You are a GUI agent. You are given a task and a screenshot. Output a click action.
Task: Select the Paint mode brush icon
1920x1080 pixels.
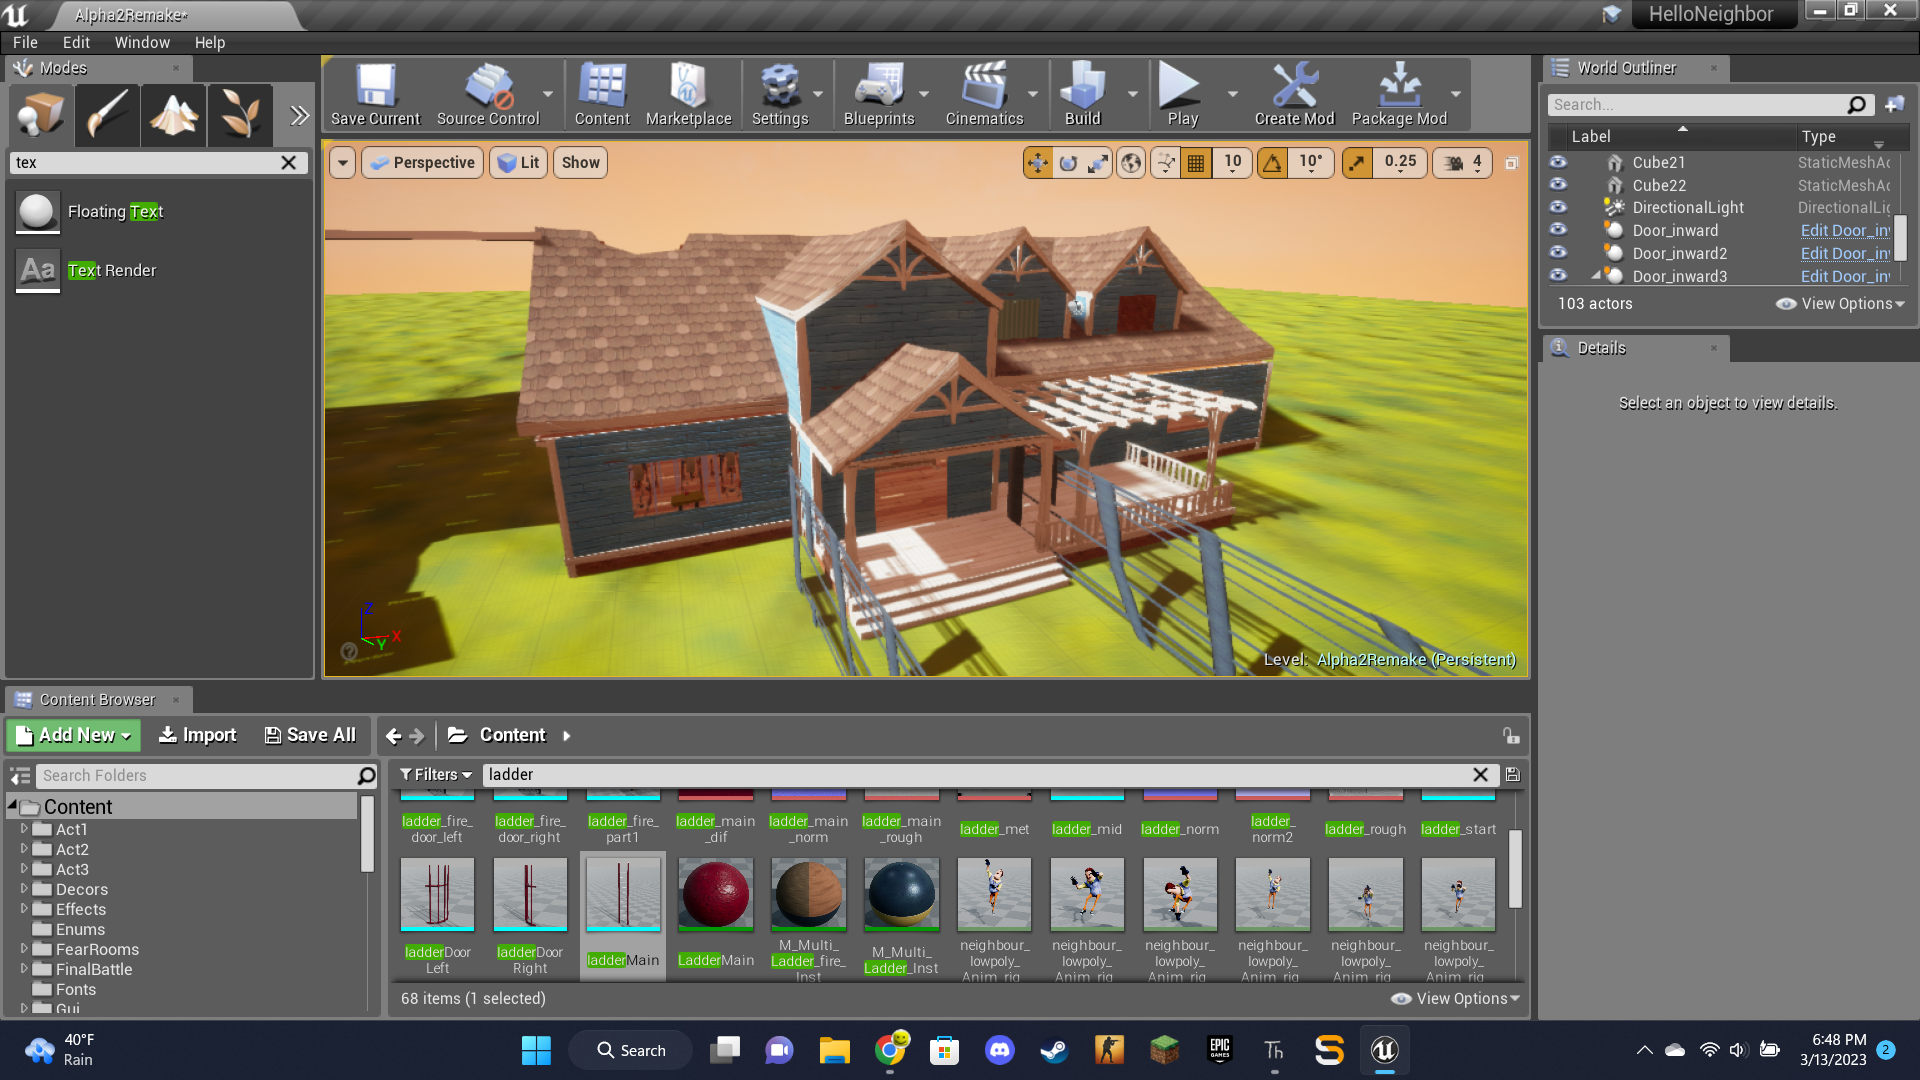click(x=107, y=115)
